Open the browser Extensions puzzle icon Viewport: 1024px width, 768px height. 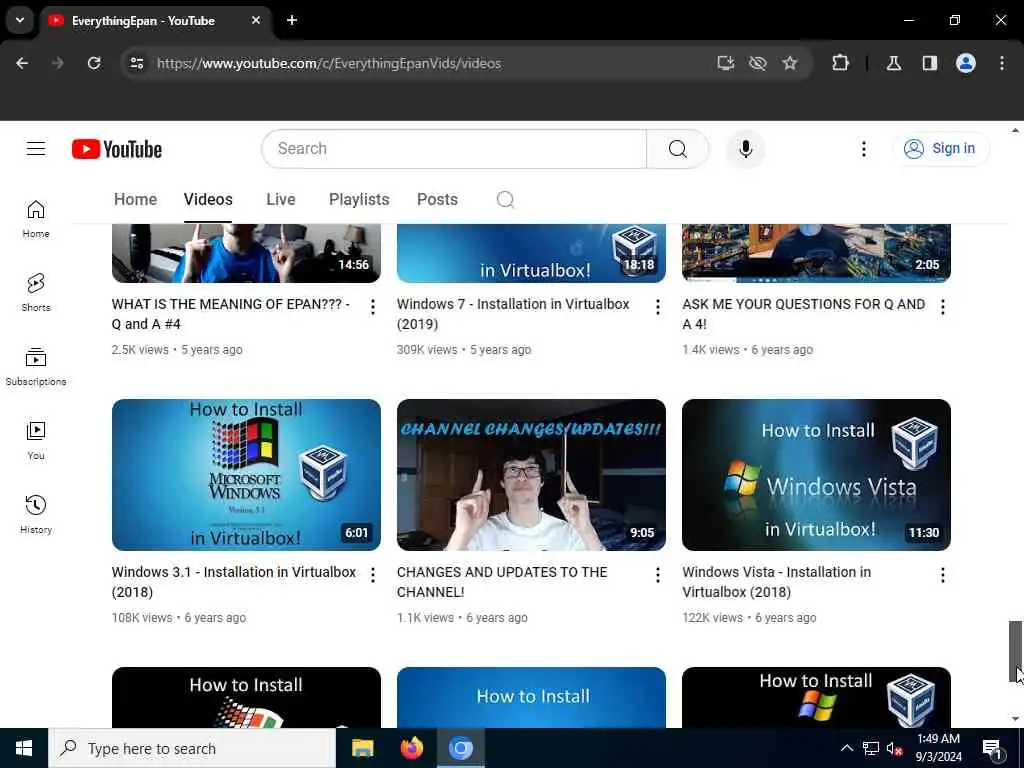click(840, 63)
